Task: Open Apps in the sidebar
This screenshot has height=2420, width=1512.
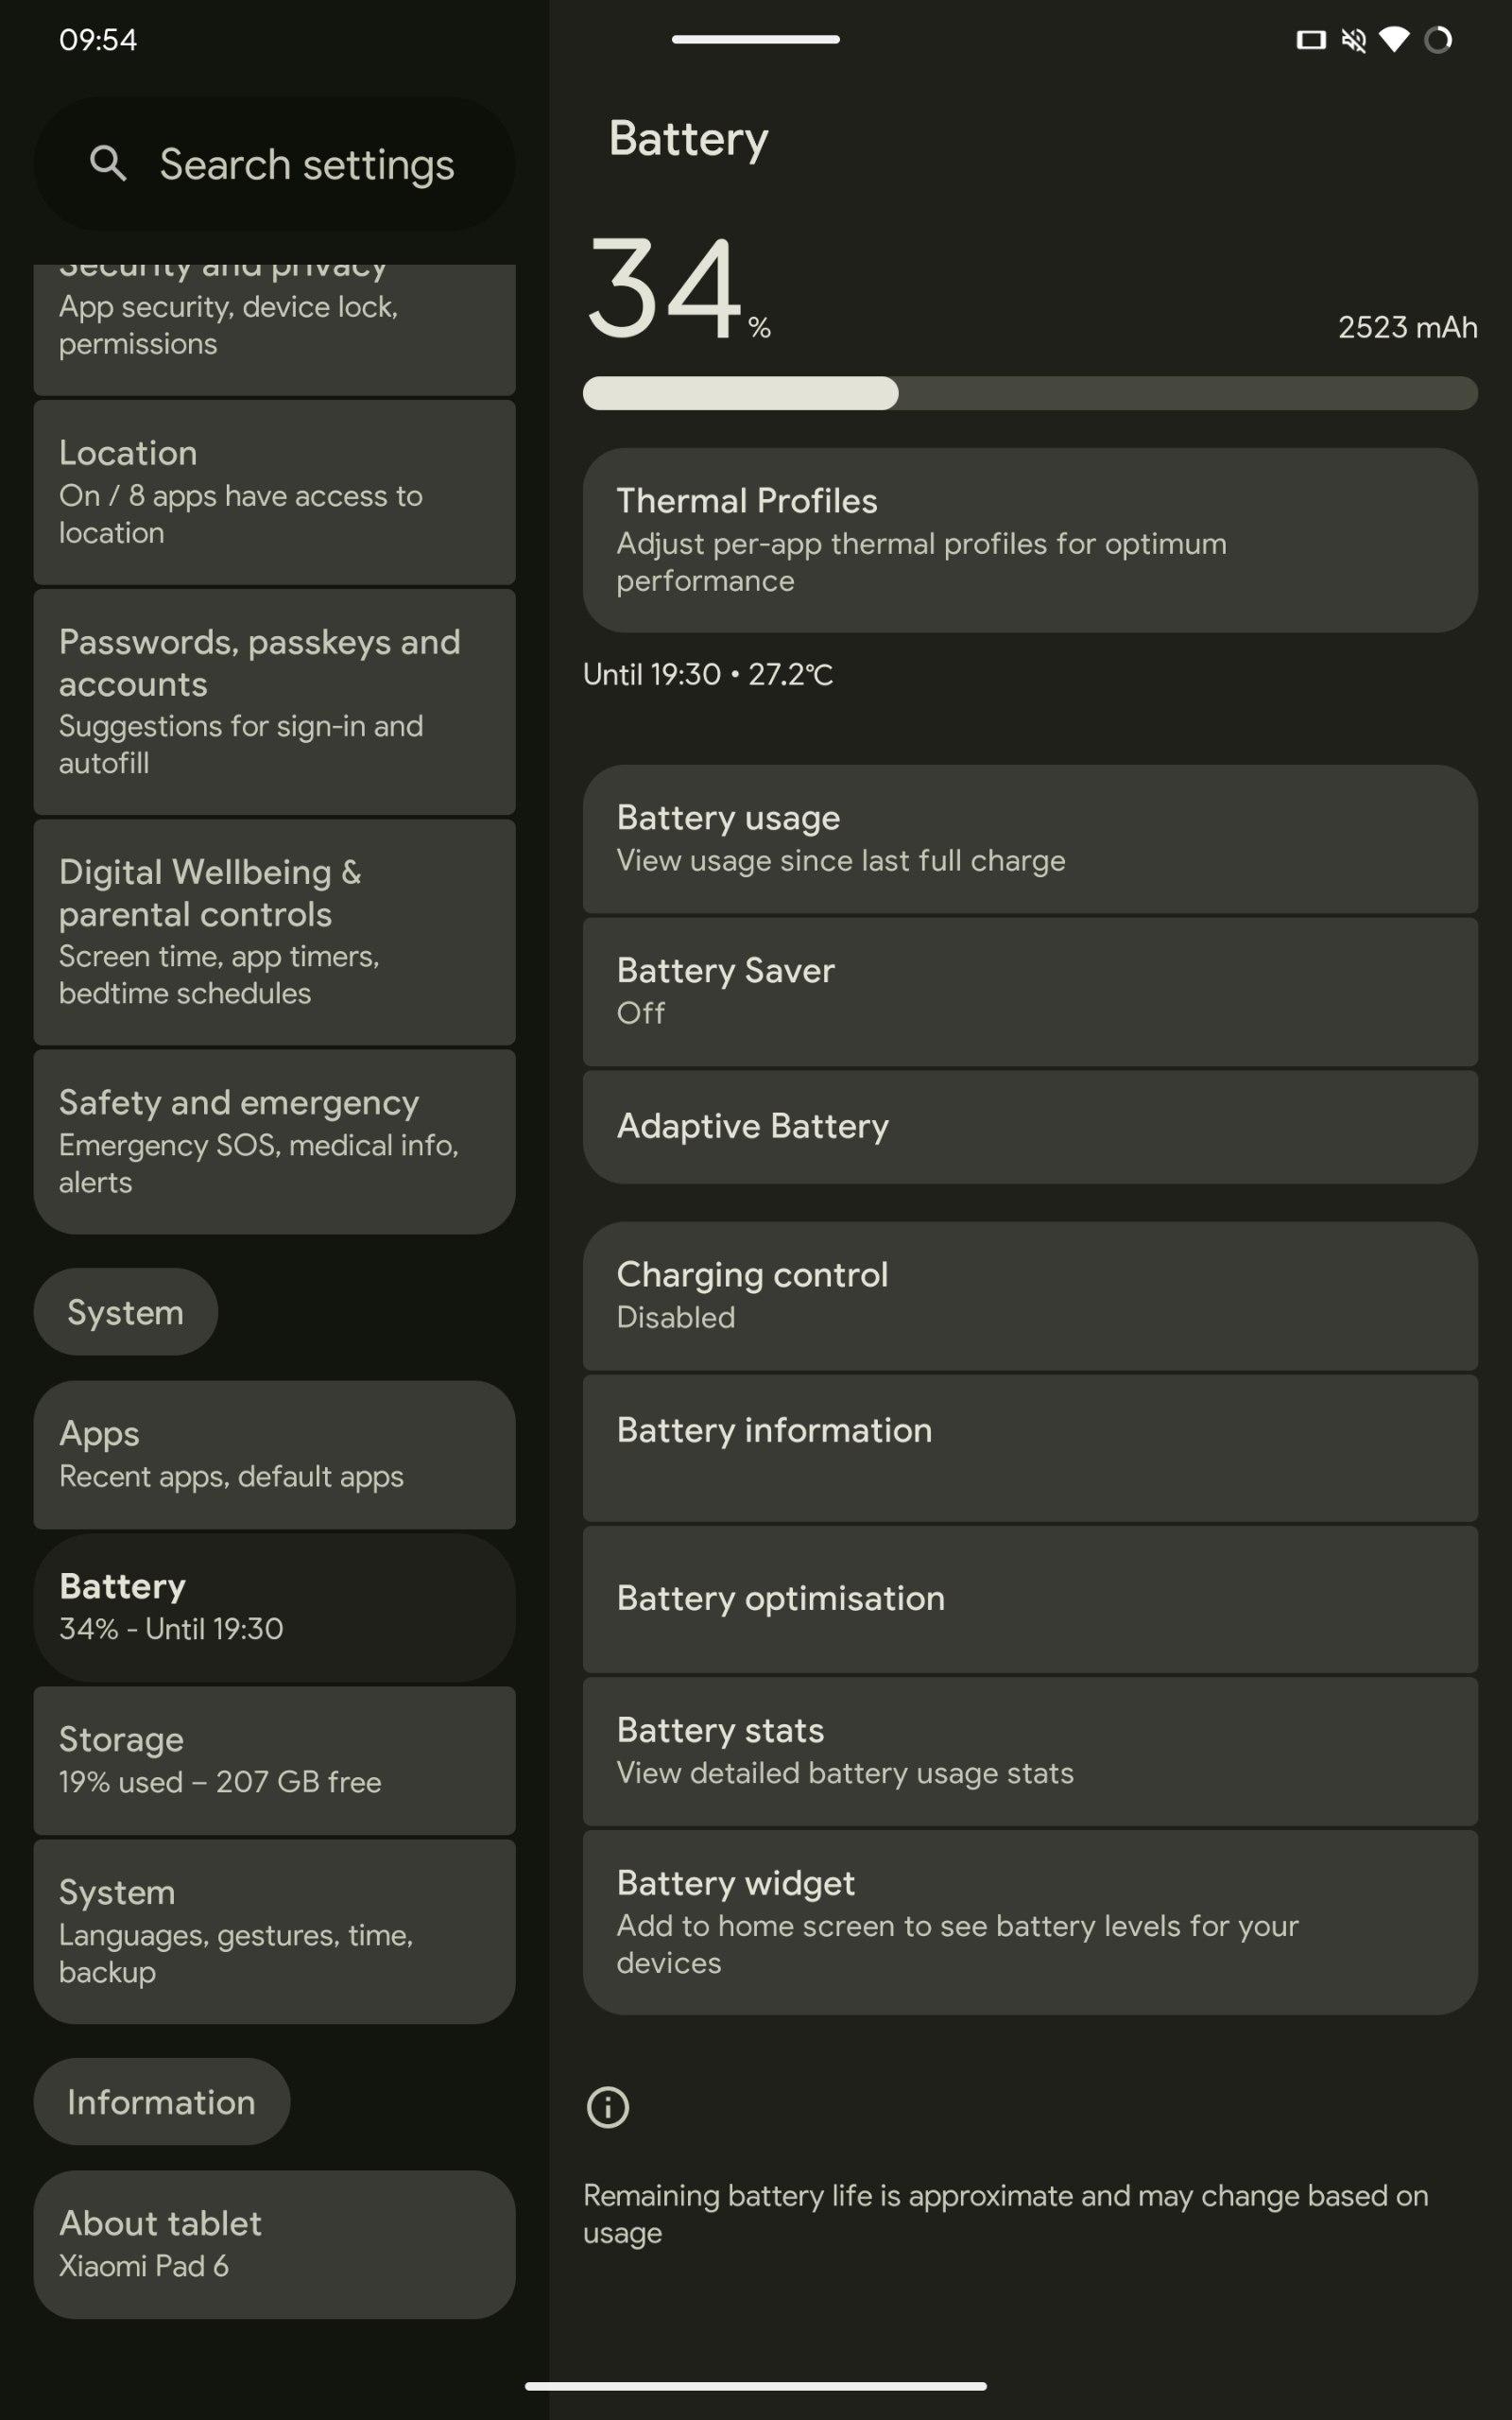Action: point(274,1454)
